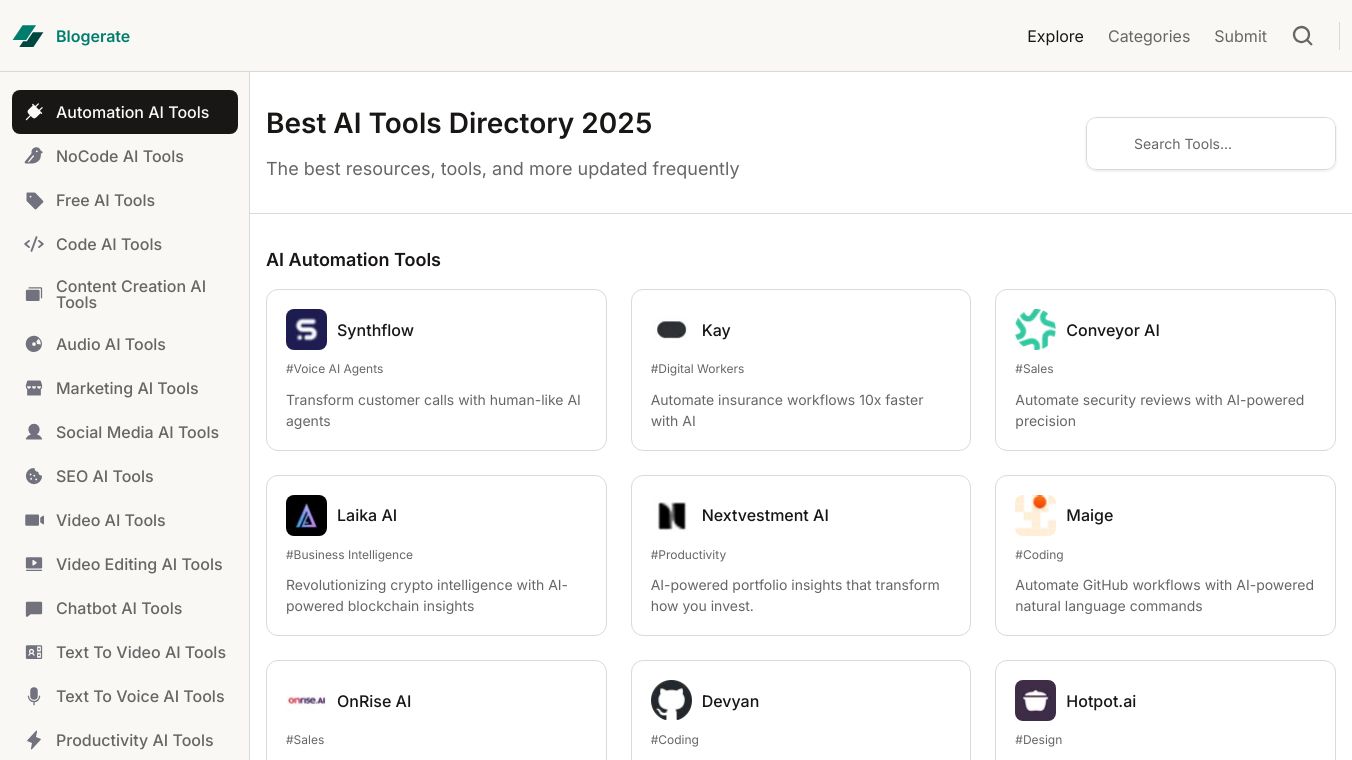Open NoCode AI Tools category
The image size is (1352, 760).
pyautogui.click(x=119, y=156)
